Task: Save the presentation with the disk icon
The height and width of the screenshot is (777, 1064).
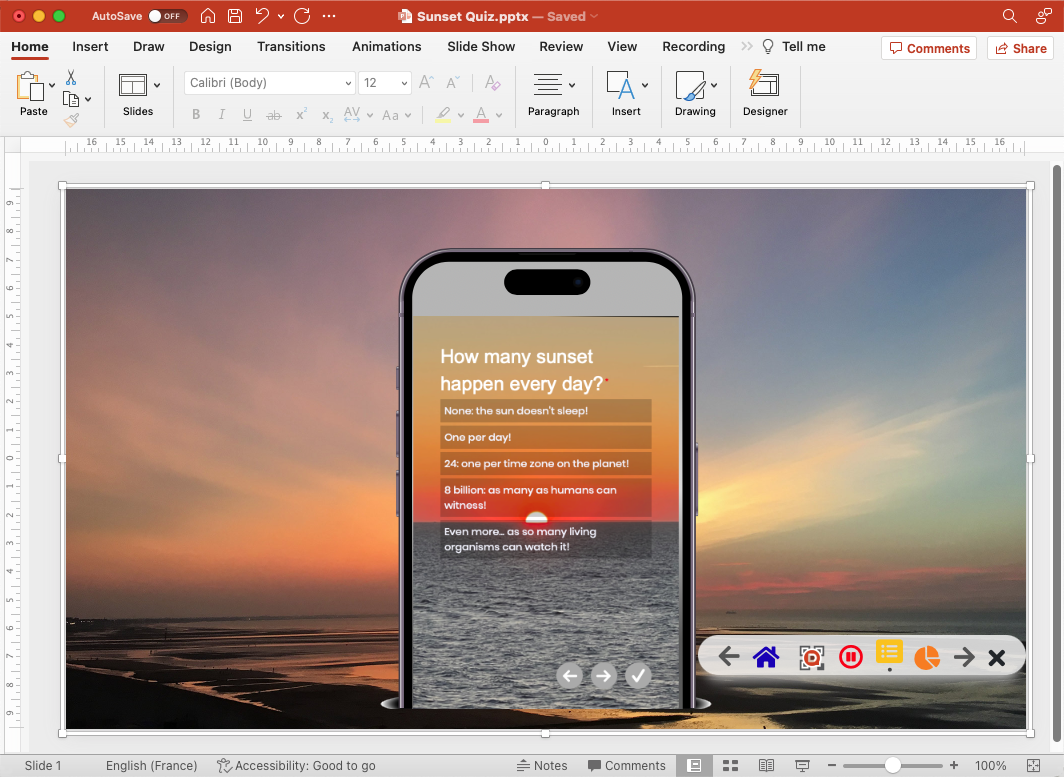Action: [234, 16]
